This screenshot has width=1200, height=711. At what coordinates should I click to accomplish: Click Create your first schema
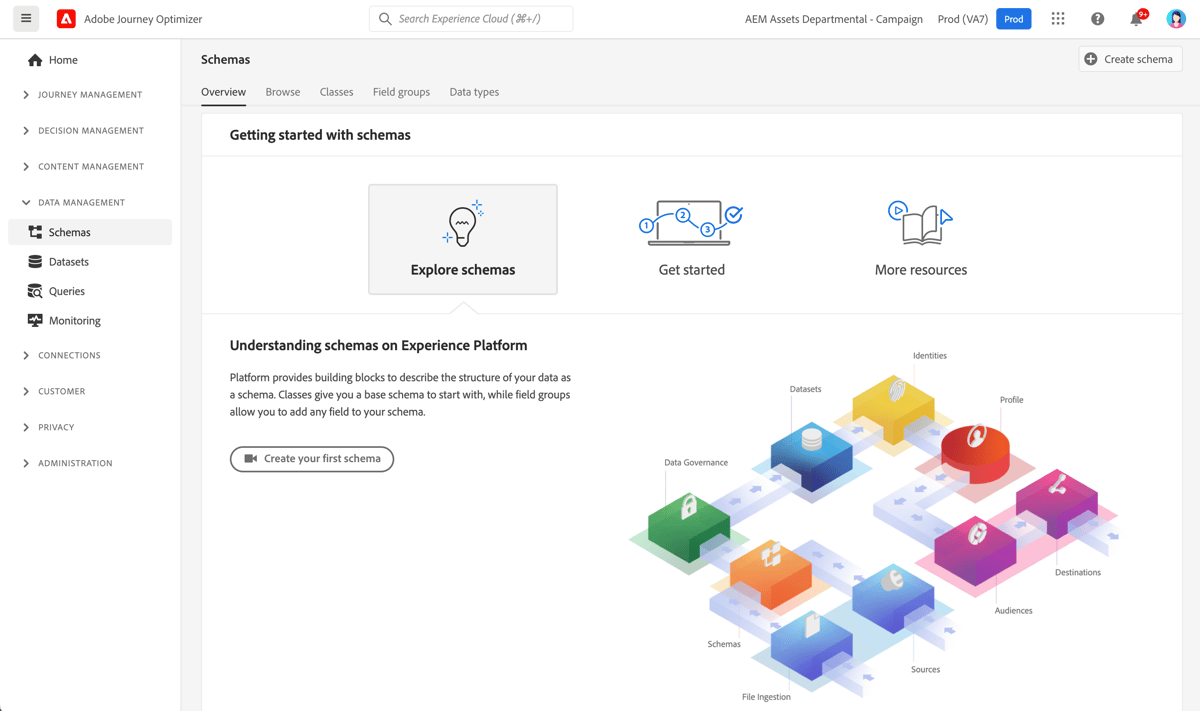pos(311,459)
